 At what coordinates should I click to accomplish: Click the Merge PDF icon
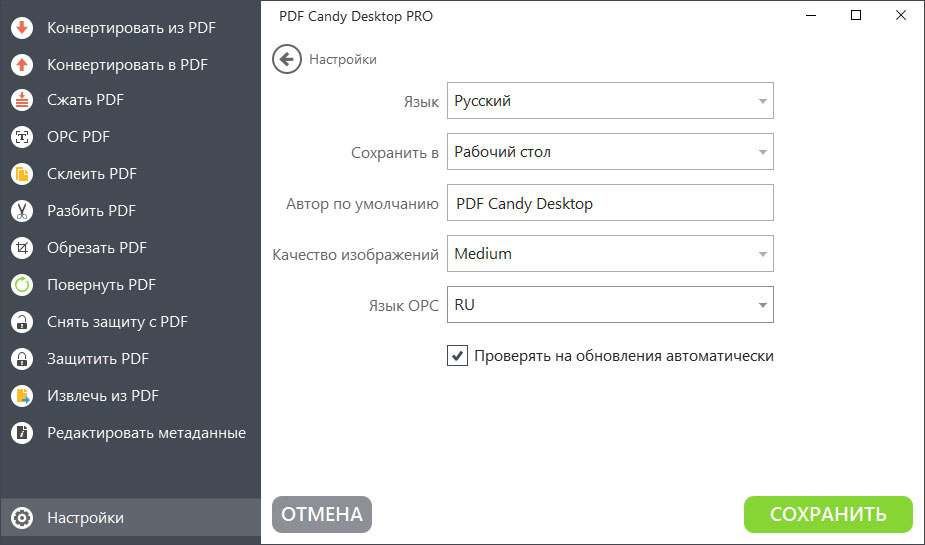pyautogui.click(x=22, y=174)
